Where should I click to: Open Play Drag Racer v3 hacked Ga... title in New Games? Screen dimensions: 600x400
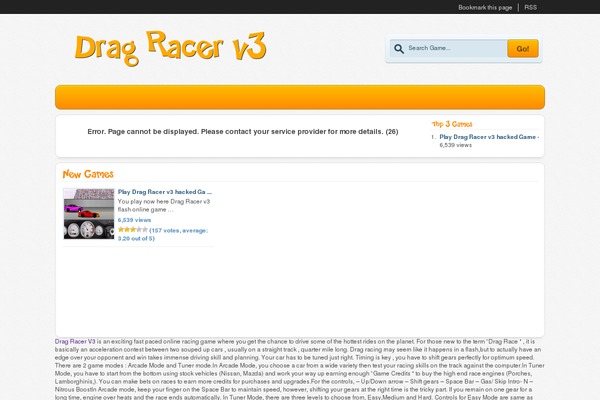coord(165,192)
